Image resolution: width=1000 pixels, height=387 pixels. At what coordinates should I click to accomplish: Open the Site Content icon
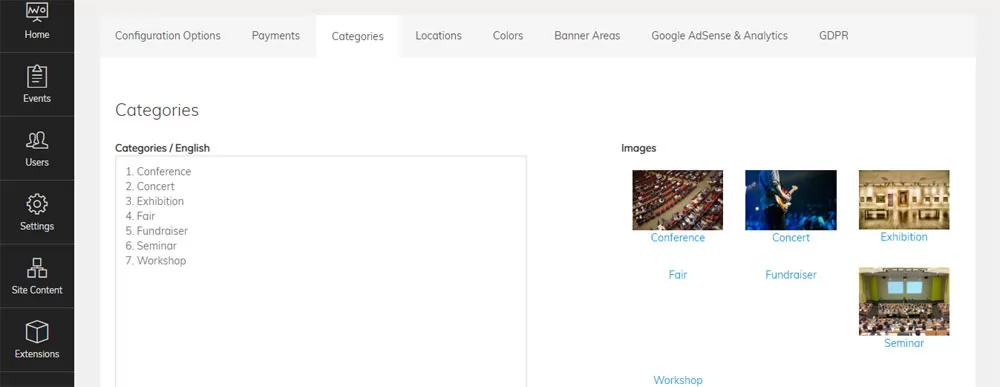click(x=37, y=268)
